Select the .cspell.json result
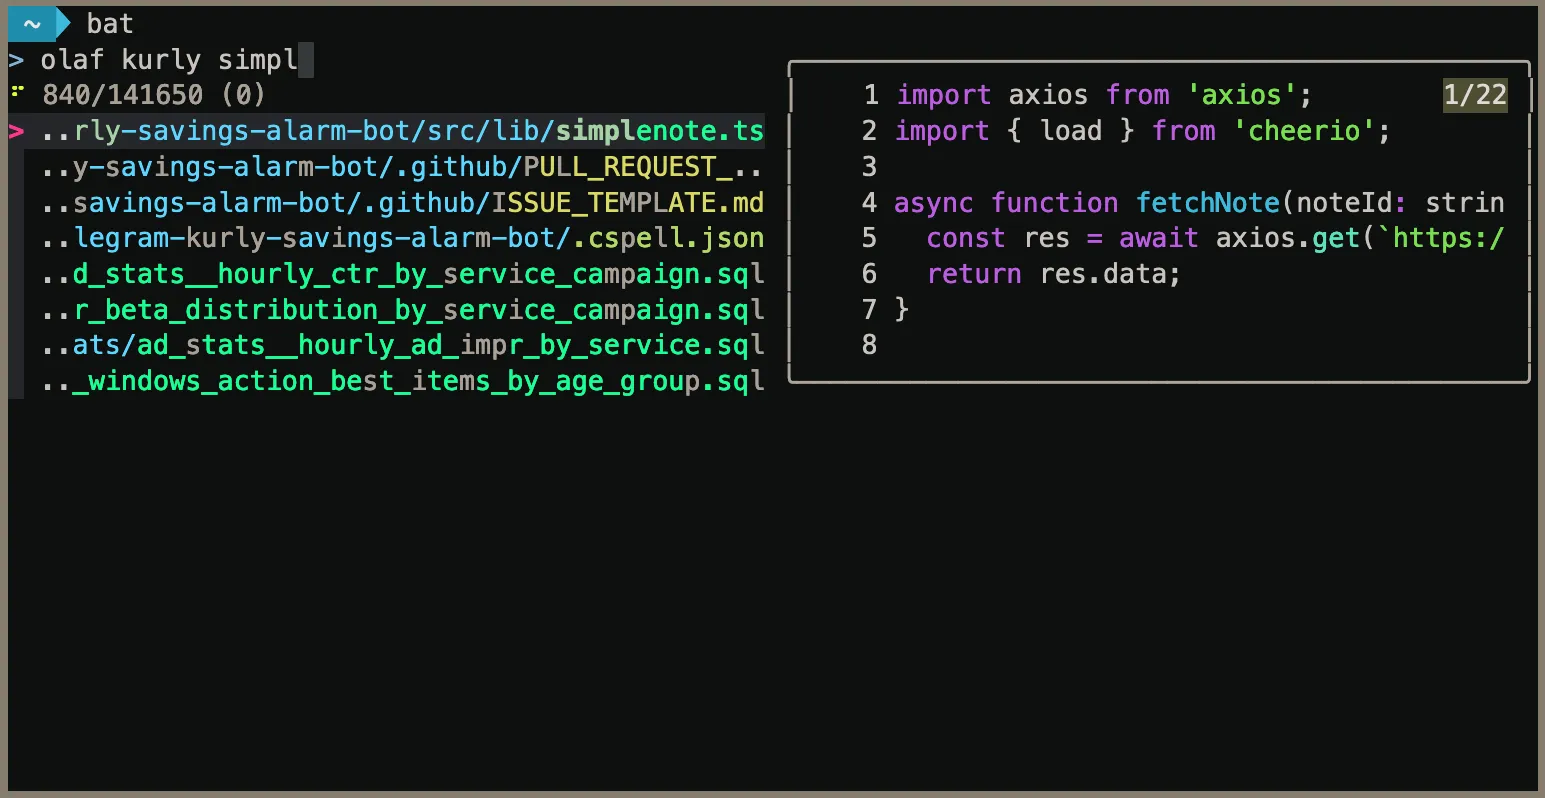 coord(403,238)
